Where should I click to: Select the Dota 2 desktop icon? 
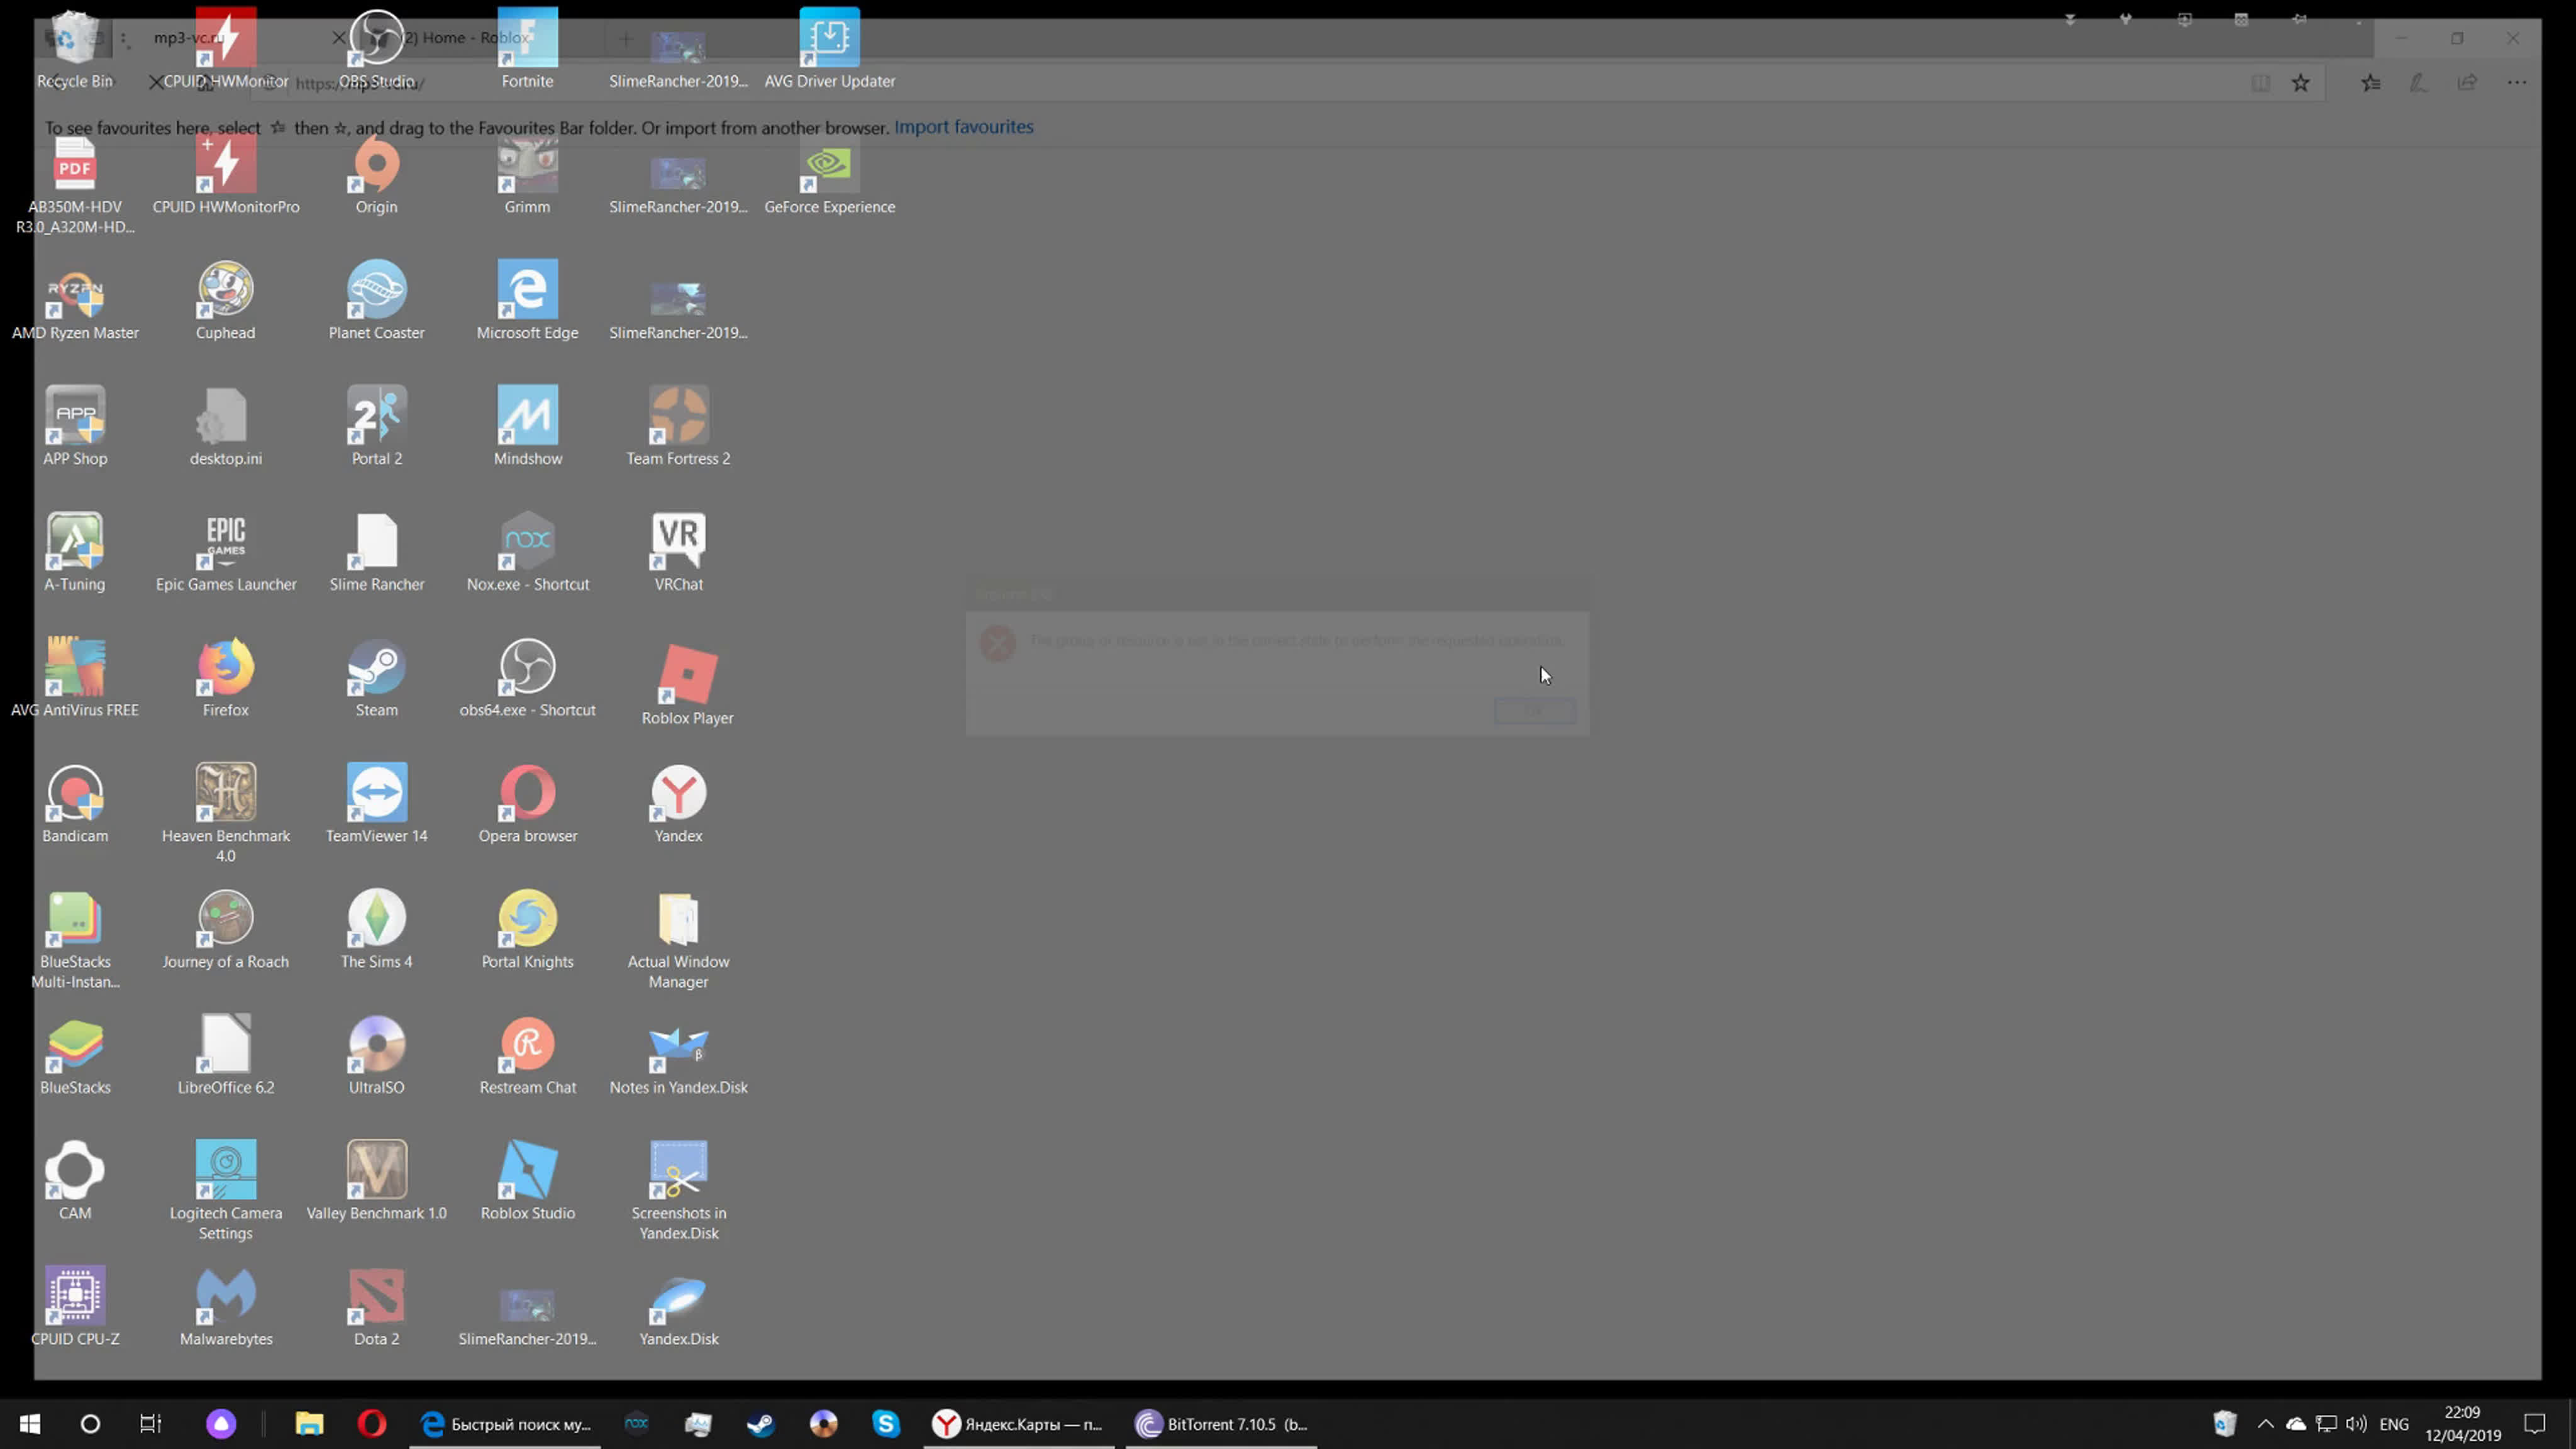click(x=376, y=1309)
